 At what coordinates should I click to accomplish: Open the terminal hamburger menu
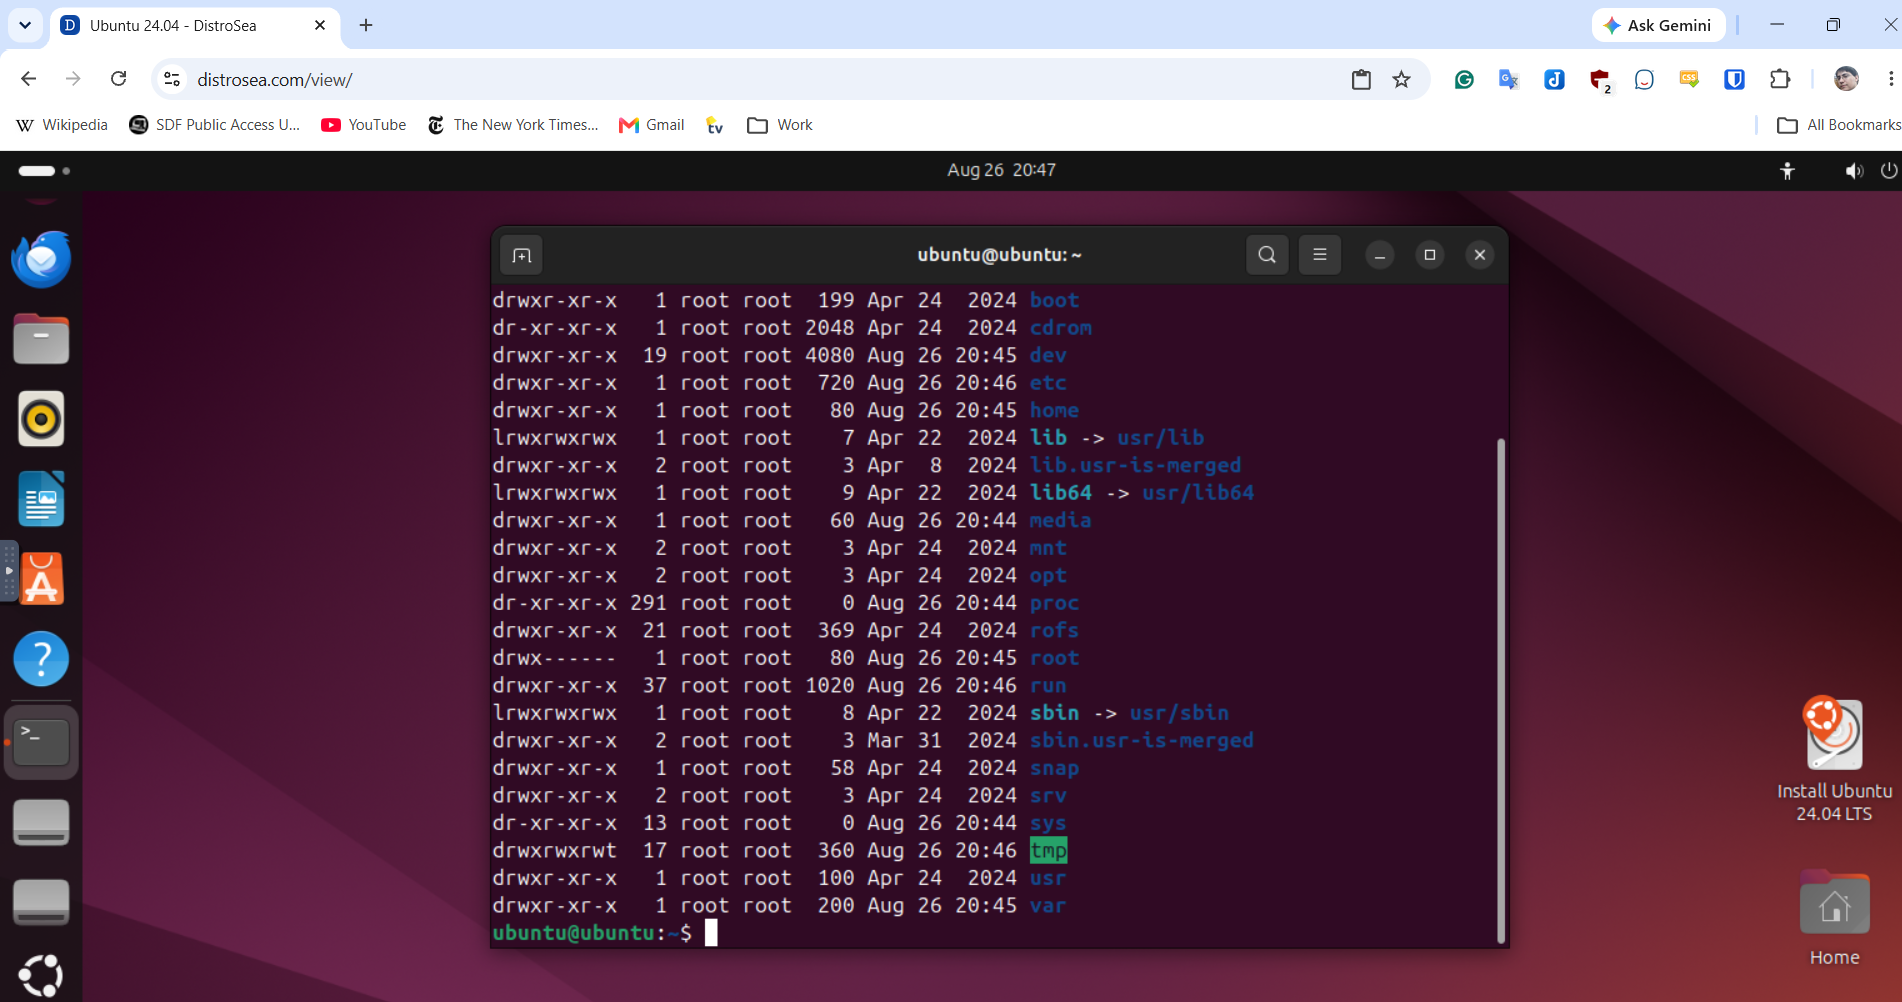coord(1320,255)
